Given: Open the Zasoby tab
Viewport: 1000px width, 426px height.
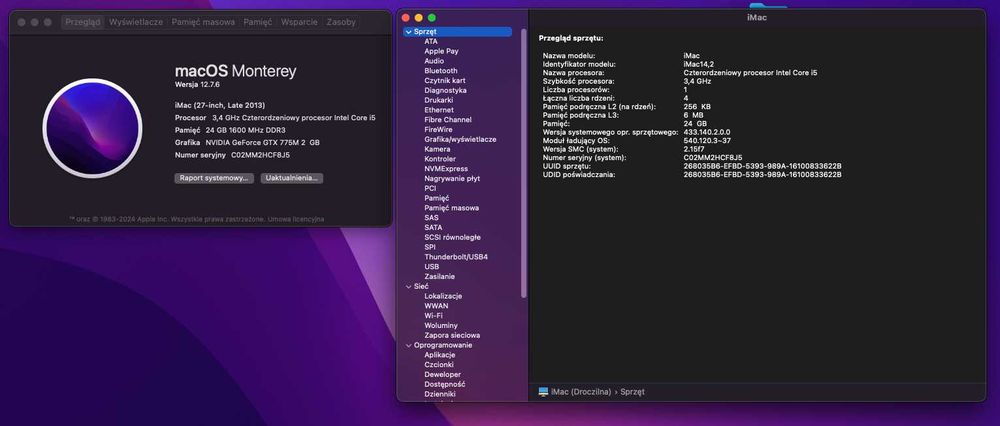Looking at the screenshot, I should 341,22.
